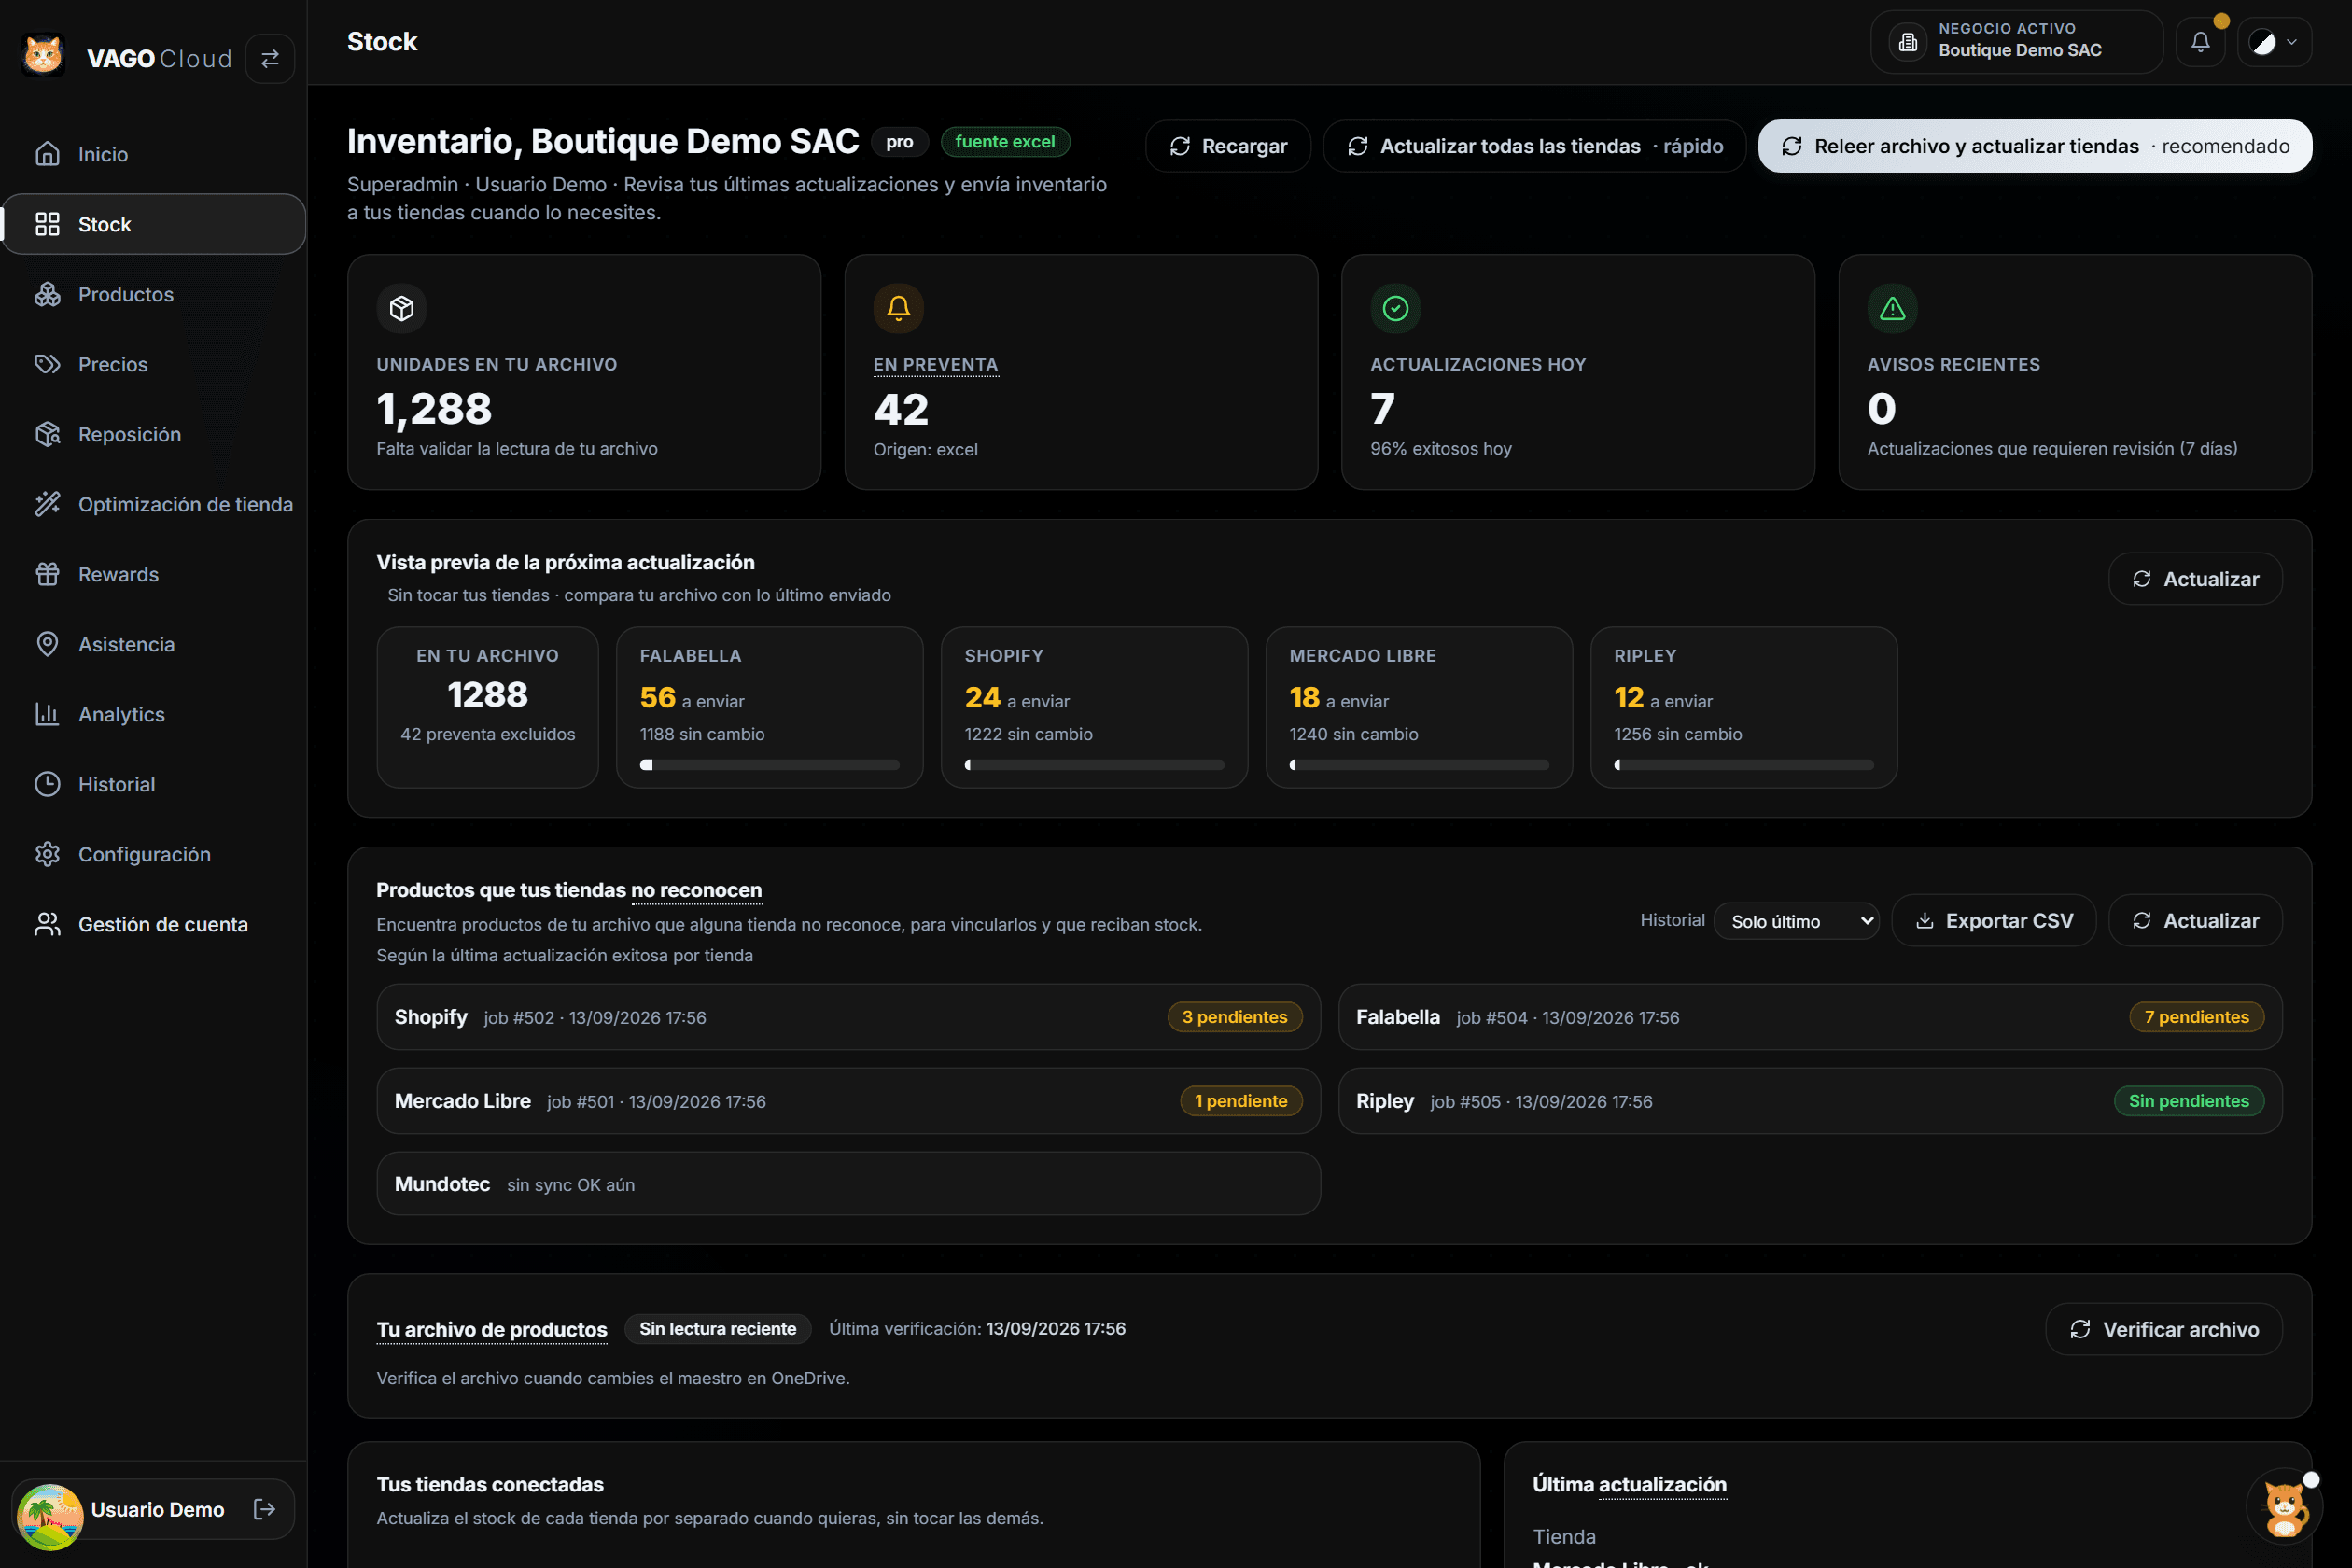Click the Recargar button
Screen dimensions: 2352x1568
tap(1228, 146)
